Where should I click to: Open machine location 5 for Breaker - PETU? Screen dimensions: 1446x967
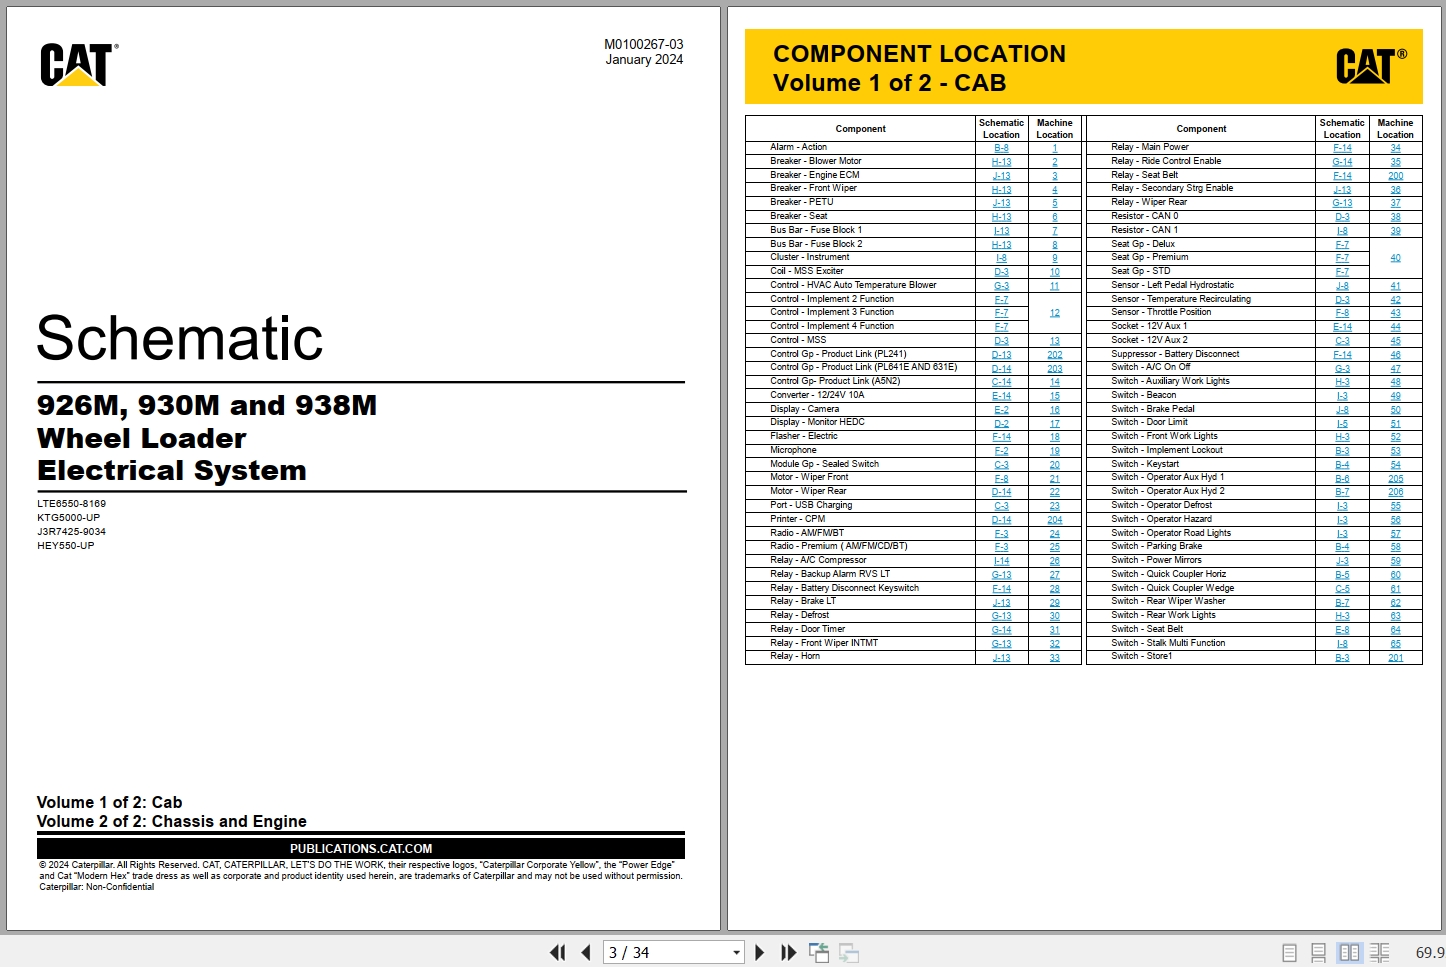[x=1054, y=203]
